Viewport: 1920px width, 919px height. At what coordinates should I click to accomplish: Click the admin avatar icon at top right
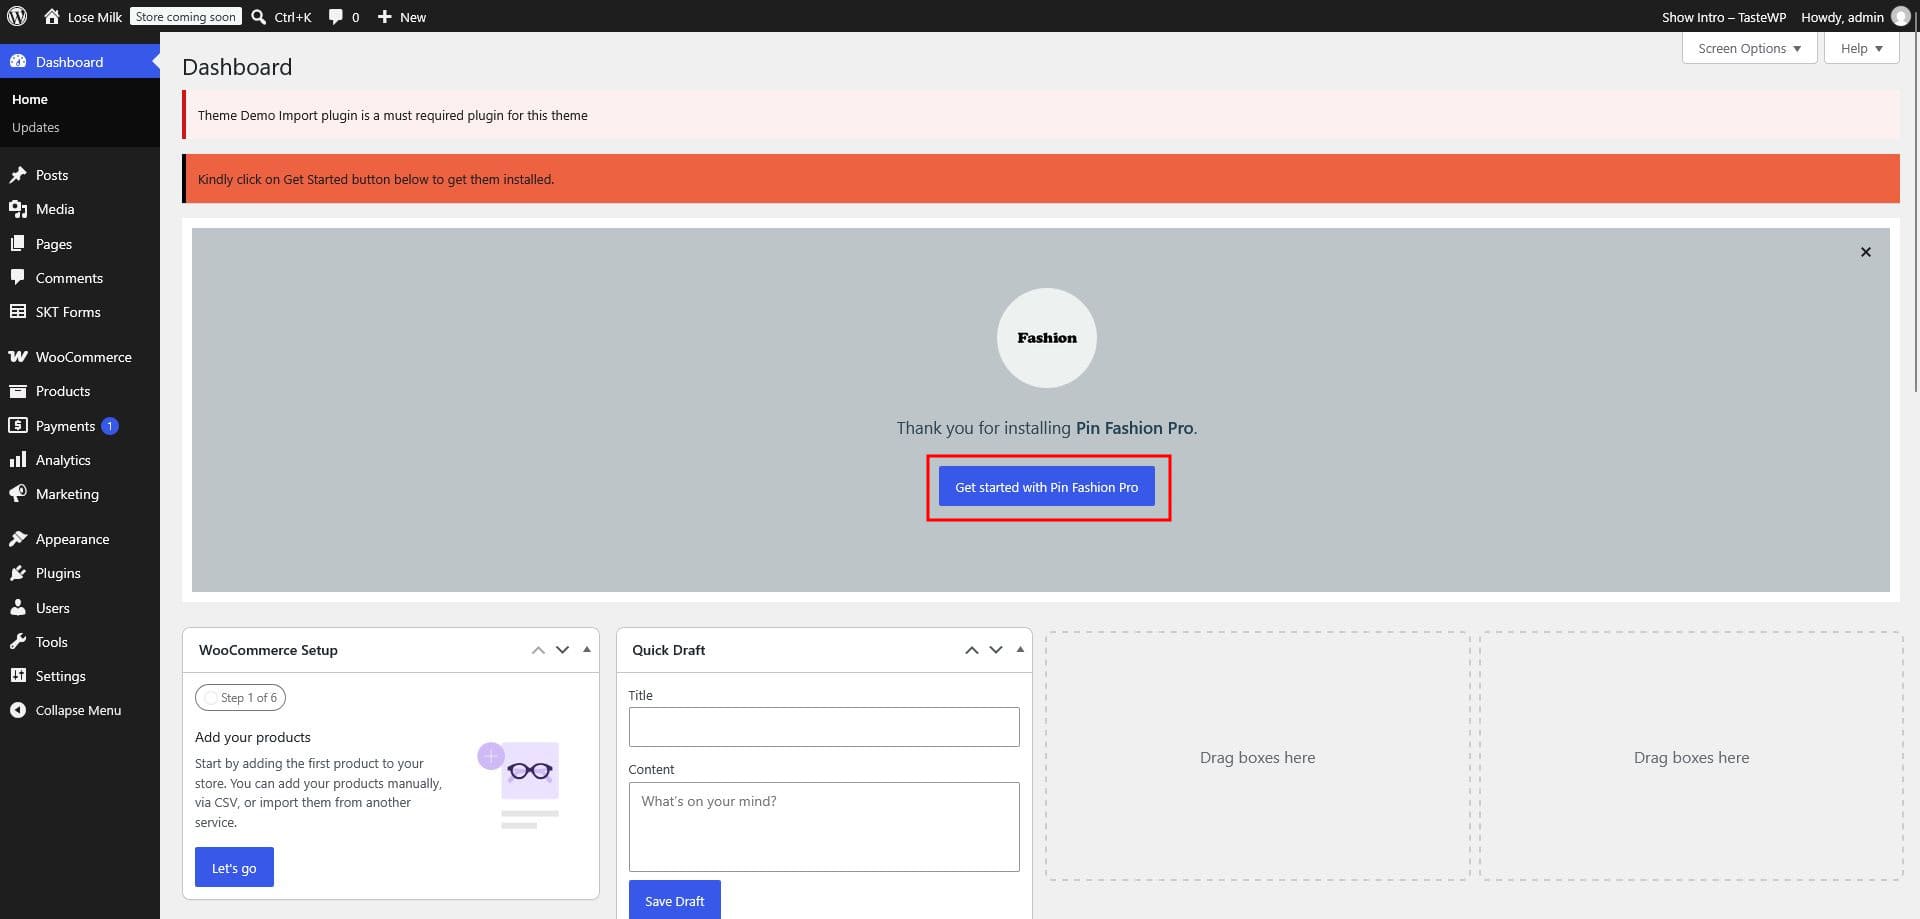tap(1901, 17)
